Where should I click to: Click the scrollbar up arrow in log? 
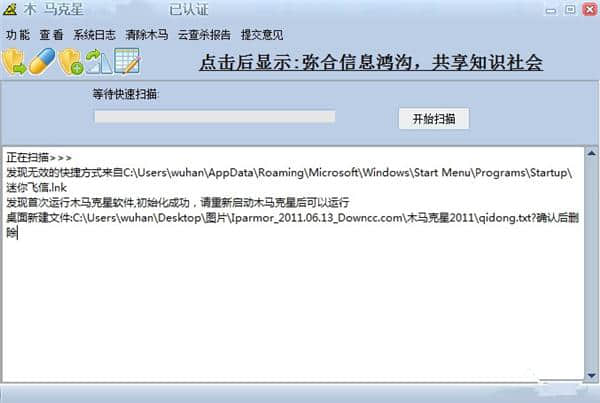591,153
